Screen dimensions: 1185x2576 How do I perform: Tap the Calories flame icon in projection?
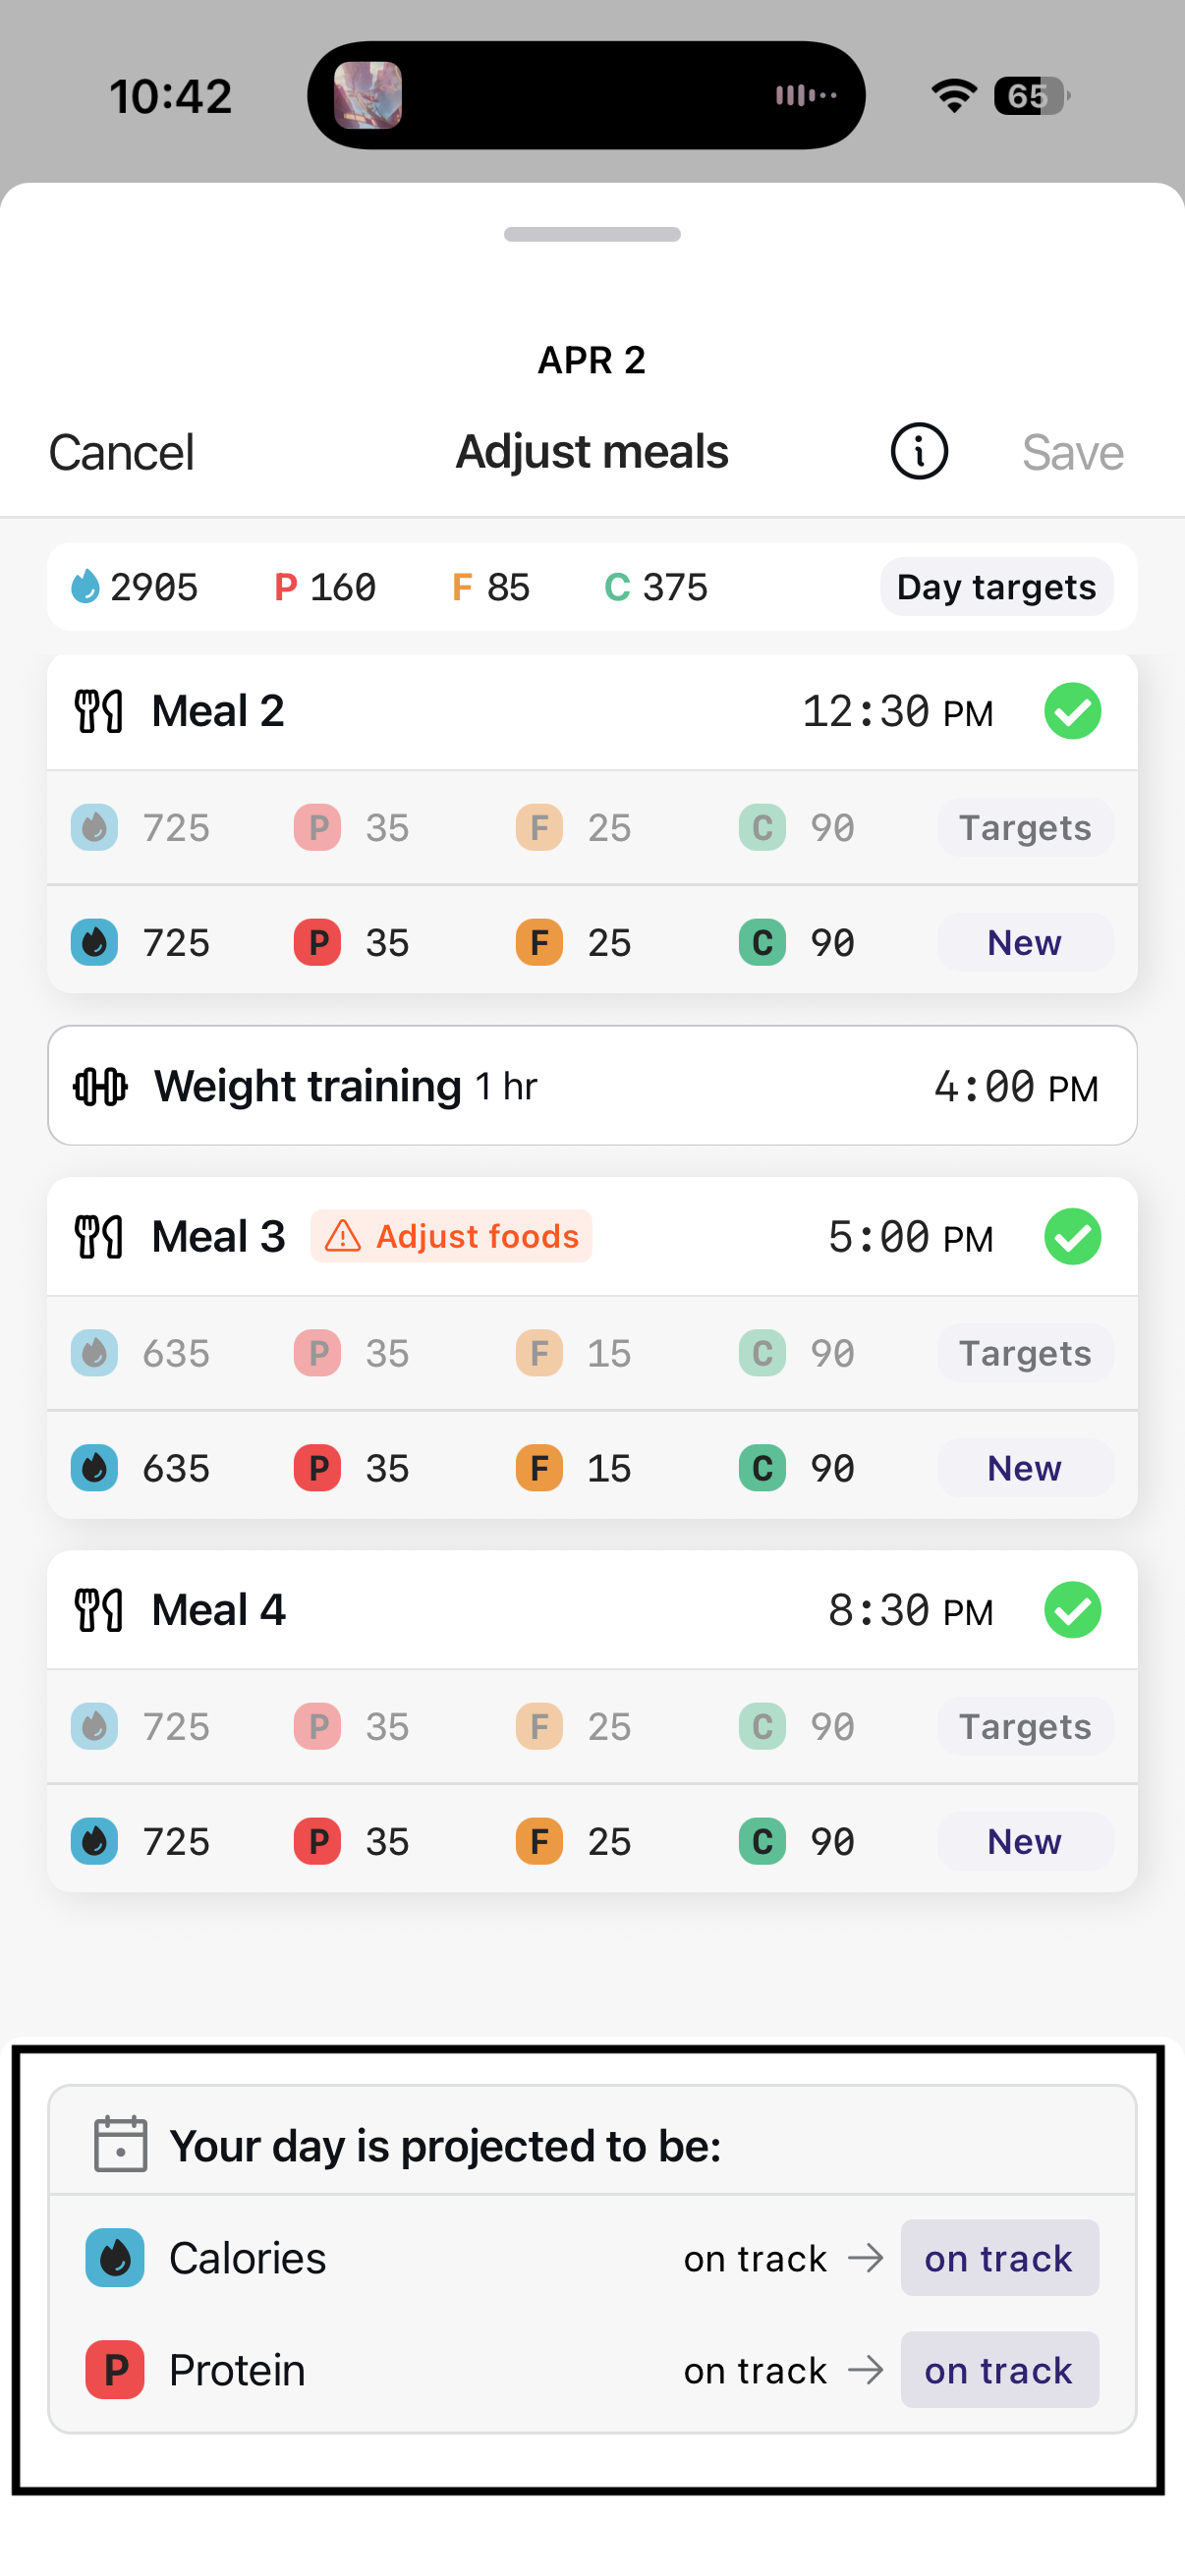tap(115, 2258)
